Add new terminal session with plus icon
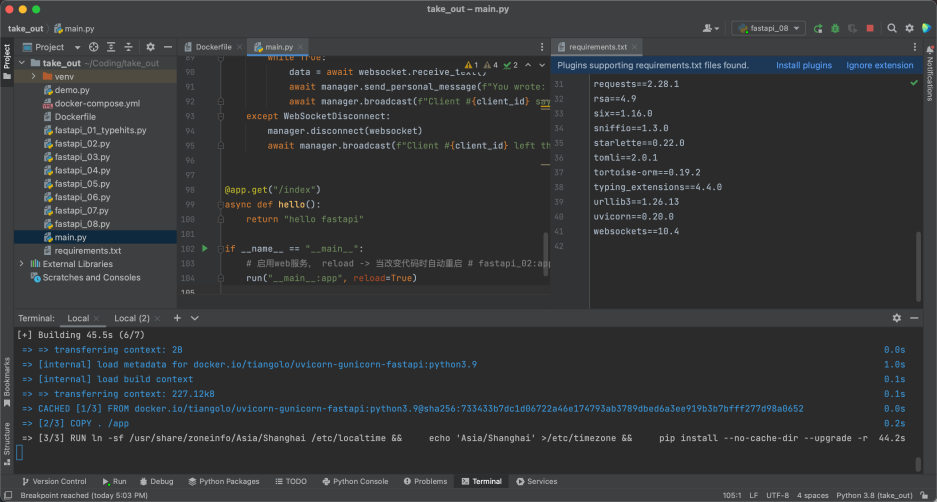Viewport: 937px width, 502px height. (x=177, y=318)
